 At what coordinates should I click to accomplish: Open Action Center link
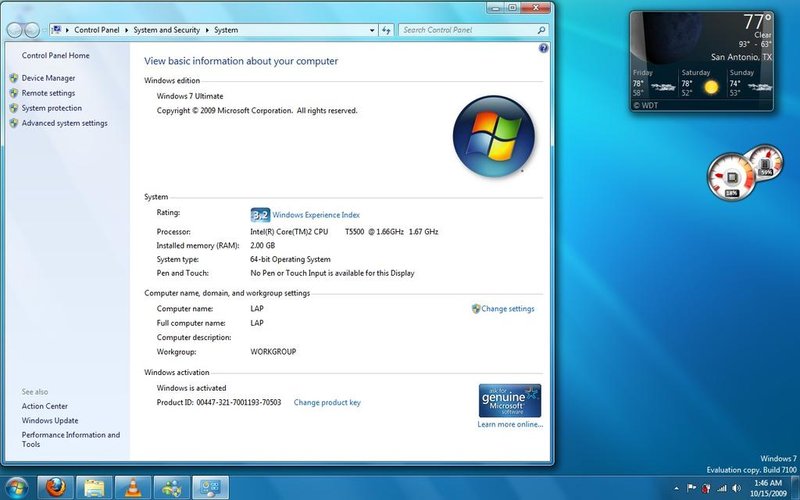[45, 406]
